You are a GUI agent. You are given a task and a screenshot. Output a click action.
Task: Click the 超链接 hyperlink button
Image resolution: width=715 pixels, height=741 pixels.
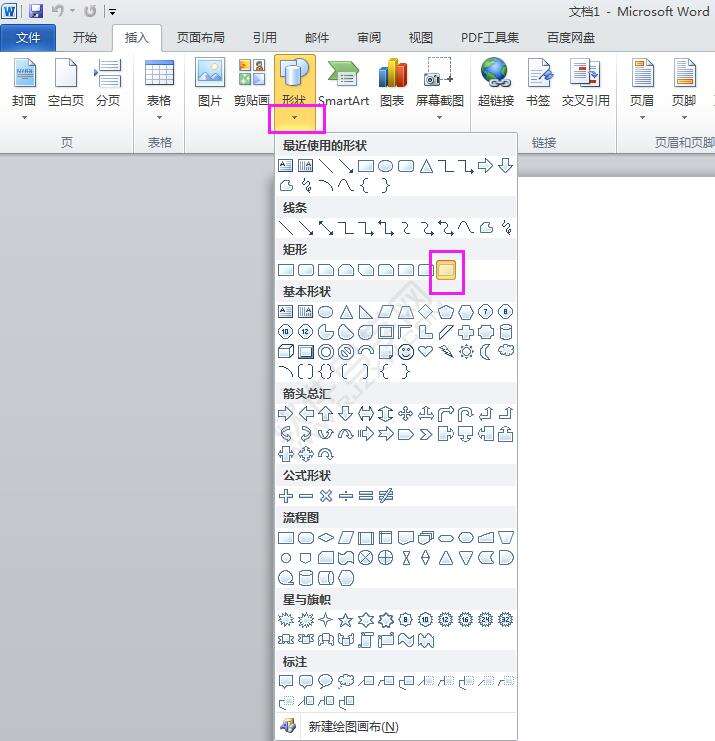point(496,83)
